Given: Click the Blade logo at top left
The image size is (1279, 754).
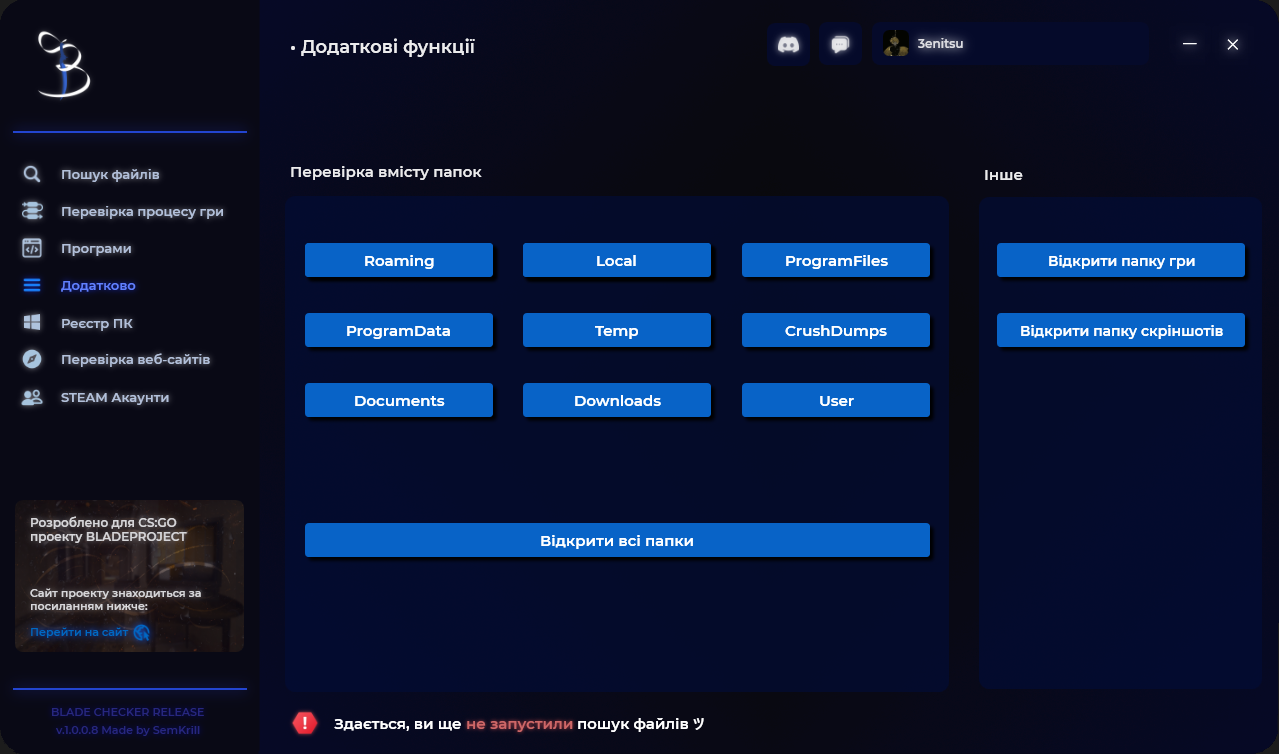Looking at the screenshot, I should [x=63, y=65].
